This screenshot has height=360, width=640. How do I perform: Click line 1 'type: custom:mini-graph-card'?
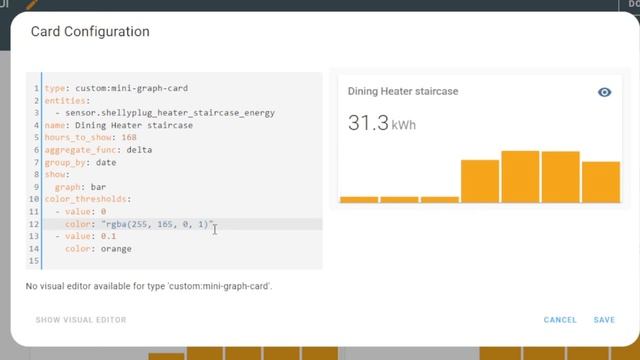pyautogui.click(x=116, y=88)
